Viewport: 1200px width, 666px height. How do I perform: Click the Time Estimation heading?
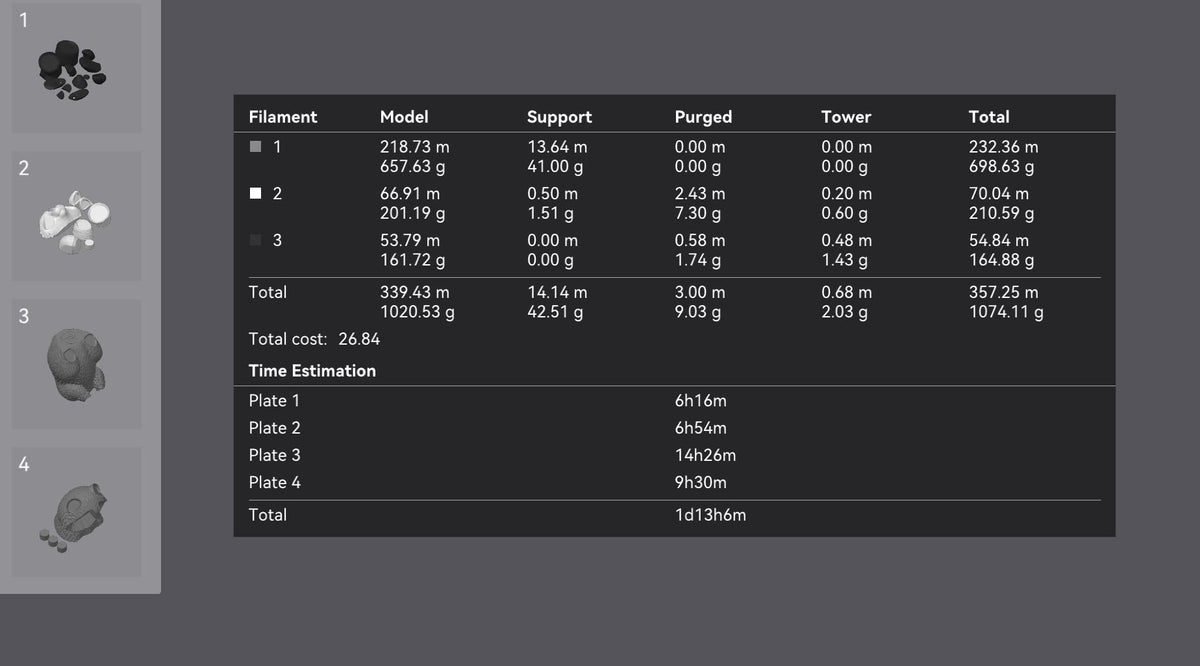(x=312, y=371)
